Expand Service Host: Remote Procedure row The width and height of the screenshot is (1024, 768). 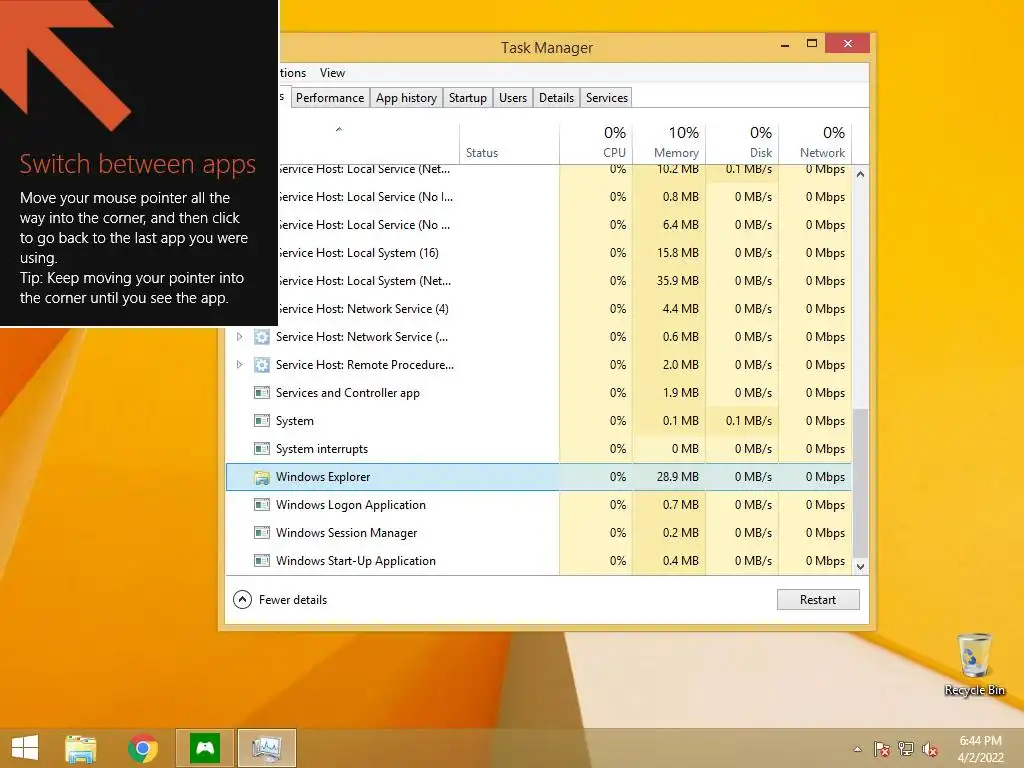coord(239,365)
